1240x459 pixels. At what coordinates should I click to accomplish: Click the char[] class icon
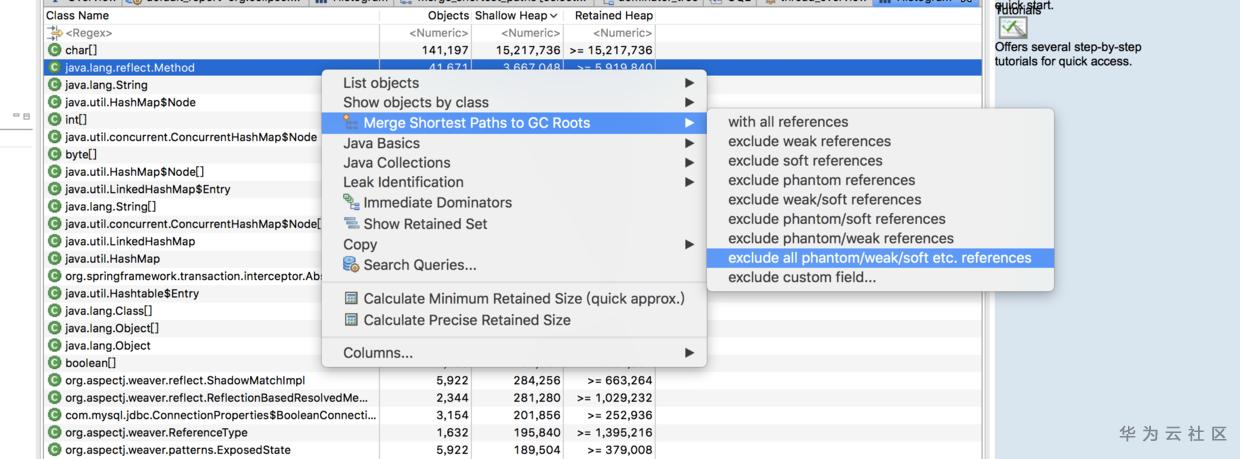click(54, 50)
